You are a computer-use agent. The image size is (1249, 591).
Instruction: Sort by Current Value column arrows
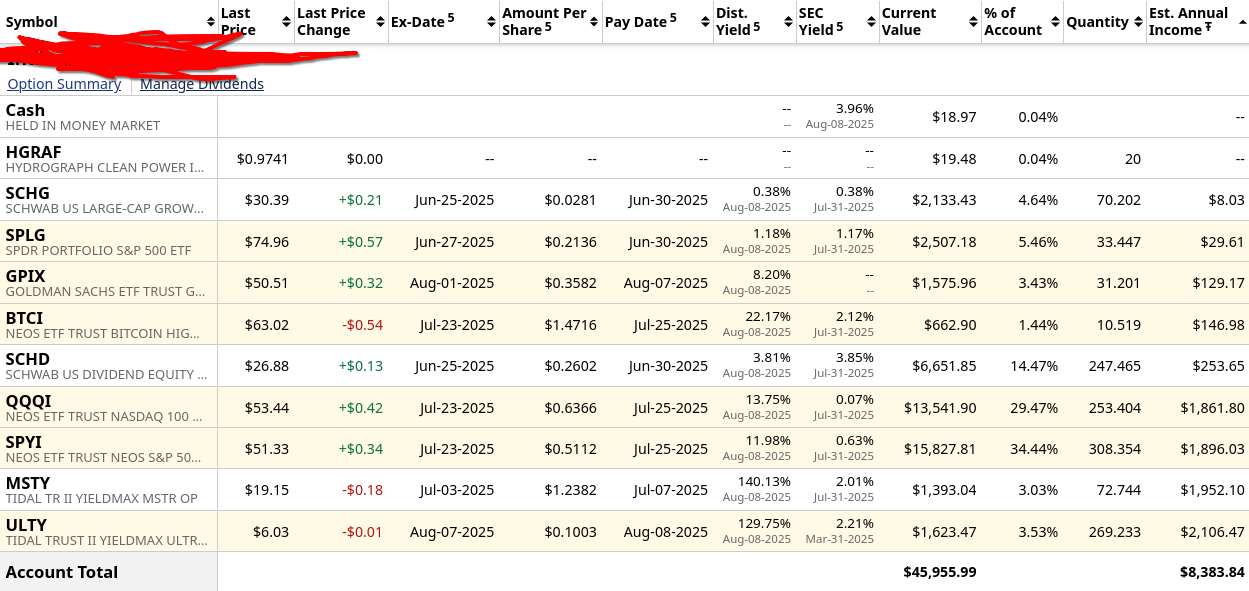(x=973, y=22)
